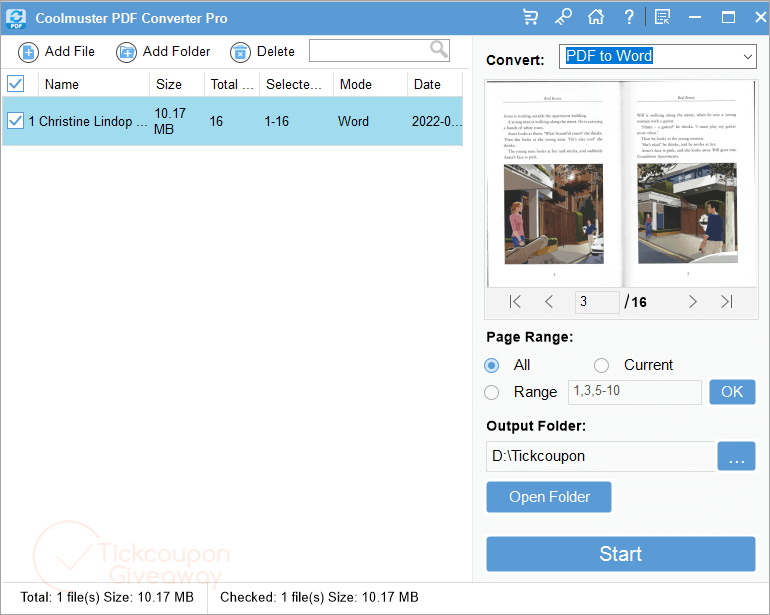Image resolution: width=770 pixels, height=615 pixels.
Task: Browse output folder with ... button
Action: [x=736, y=456]
